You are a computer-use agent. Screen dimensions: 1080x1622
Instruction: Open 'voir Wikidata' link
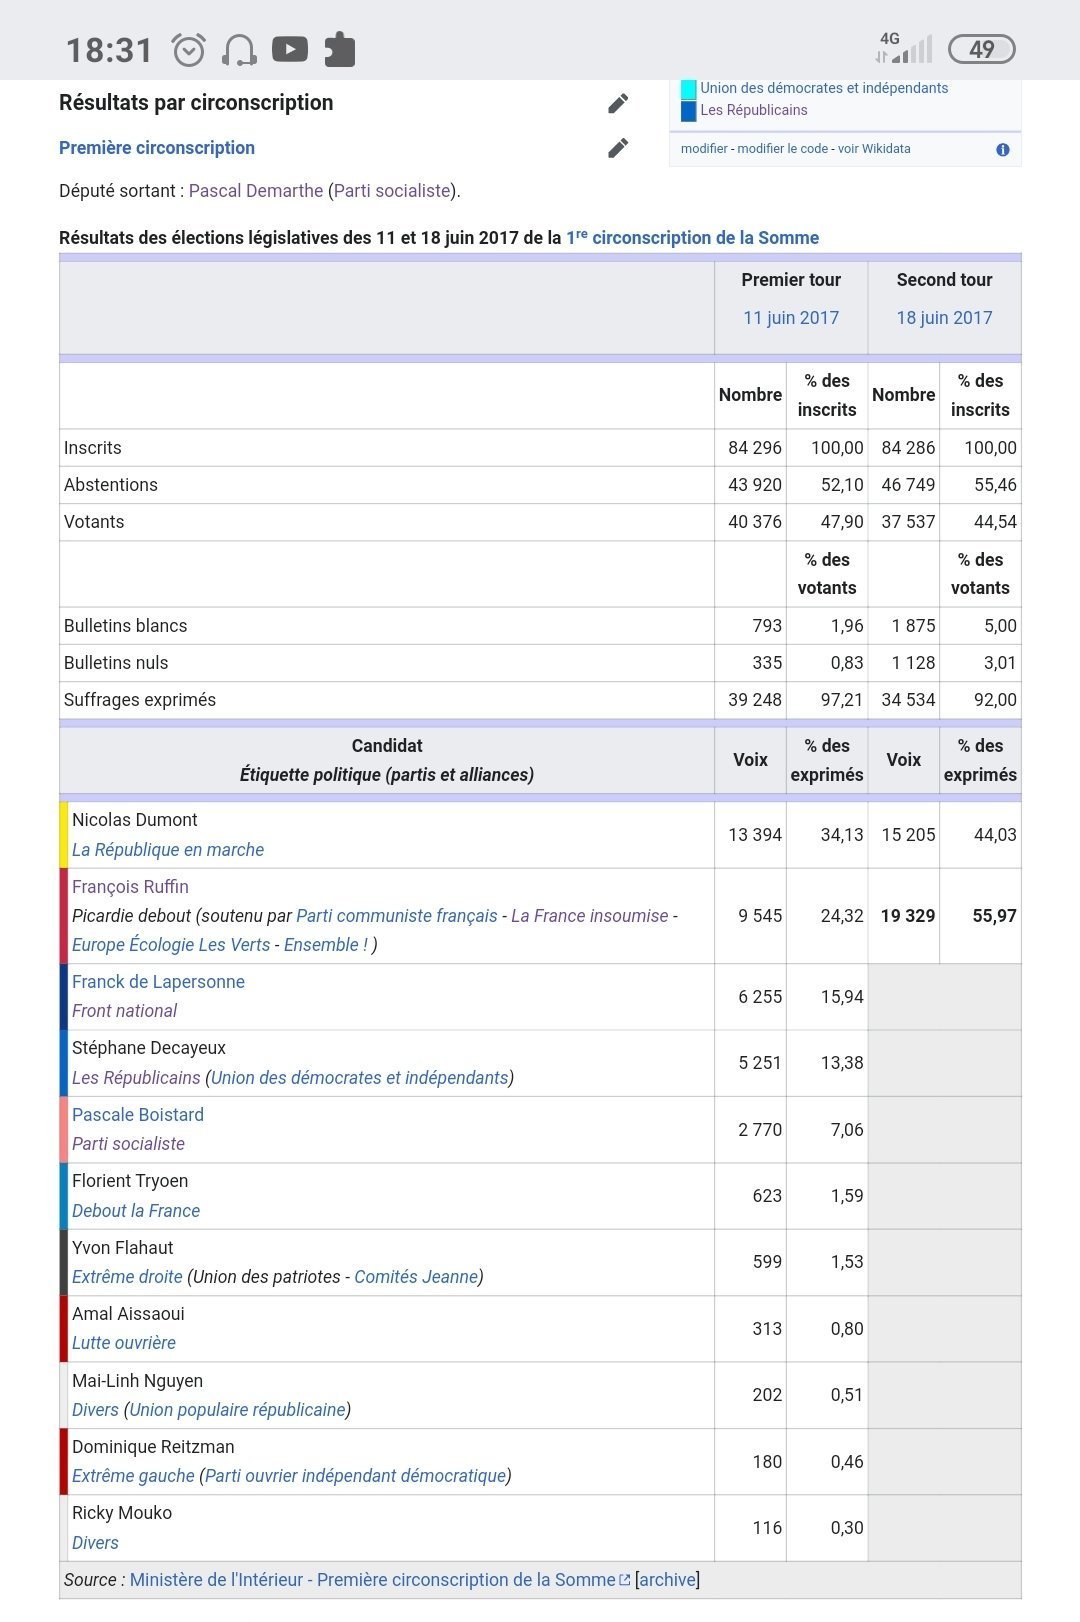click(874, 149)
